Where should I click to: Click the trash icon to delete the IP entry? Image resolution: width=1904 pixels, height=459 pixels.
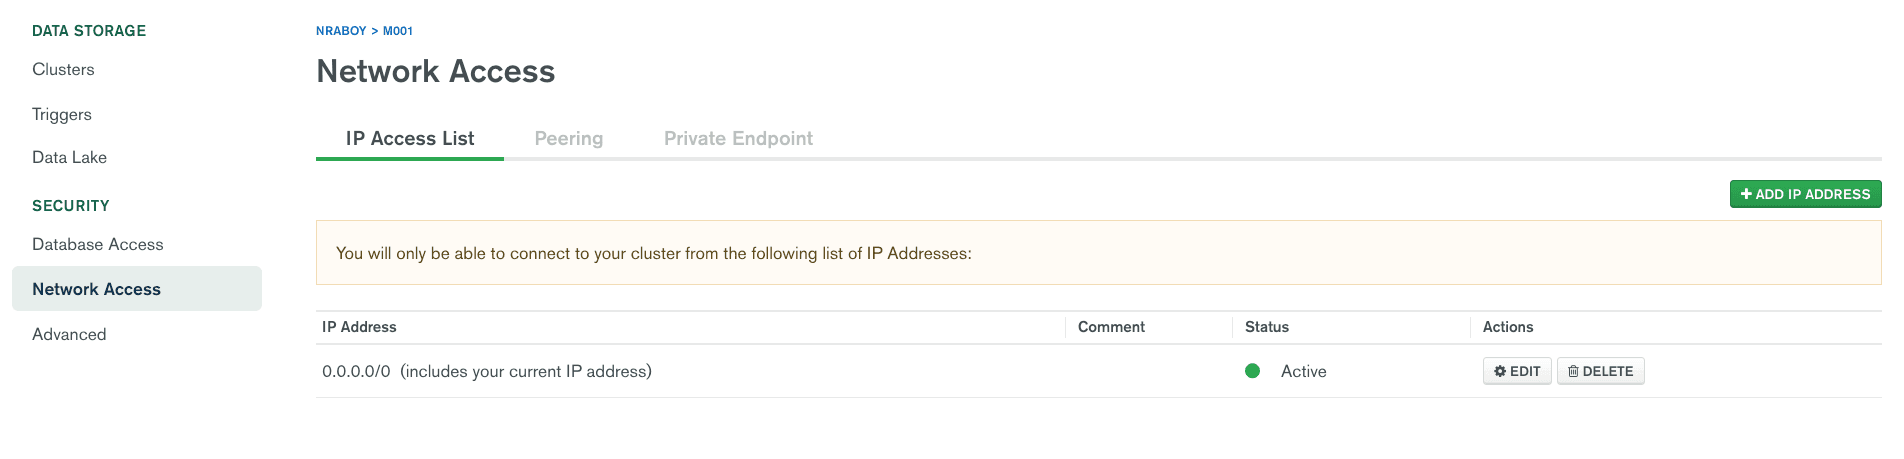click(1573, 371)
